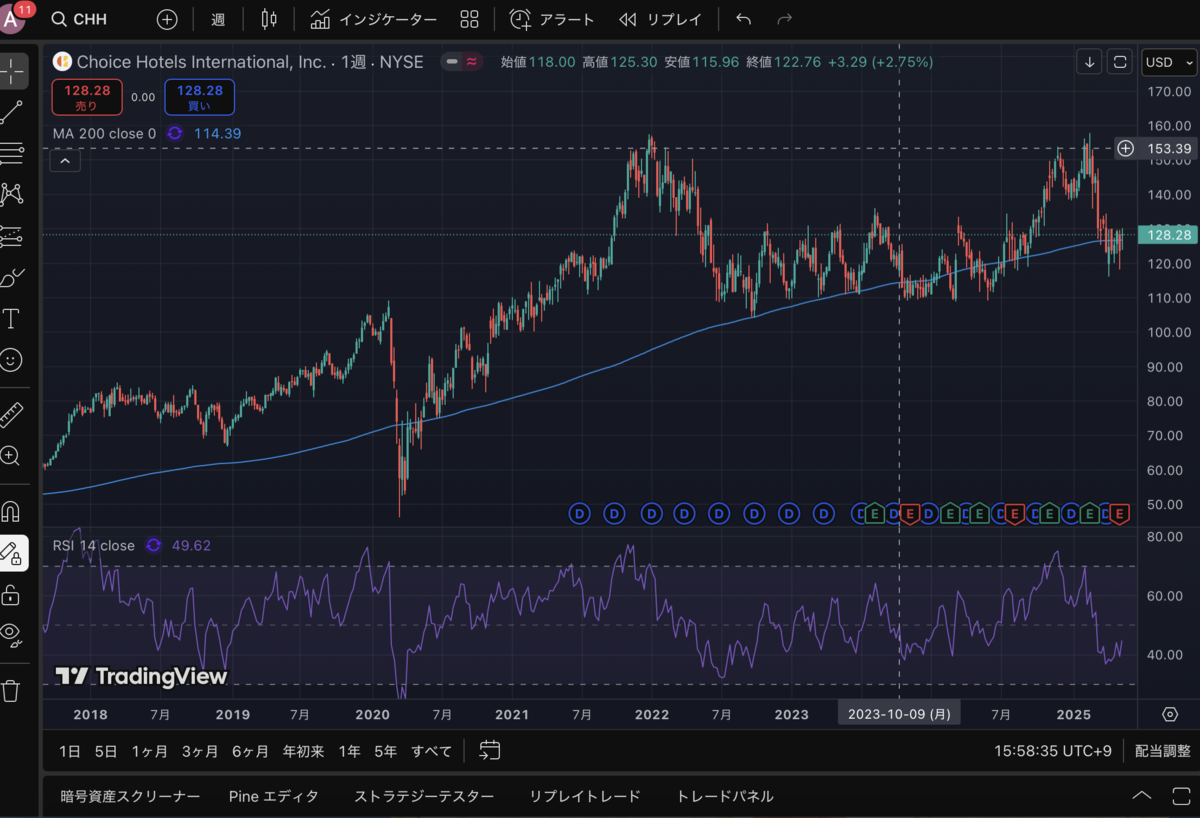This screenshot has width=1200, height=818.
Task: Open chart settings gear on time axis
Action: (1170, 714)
